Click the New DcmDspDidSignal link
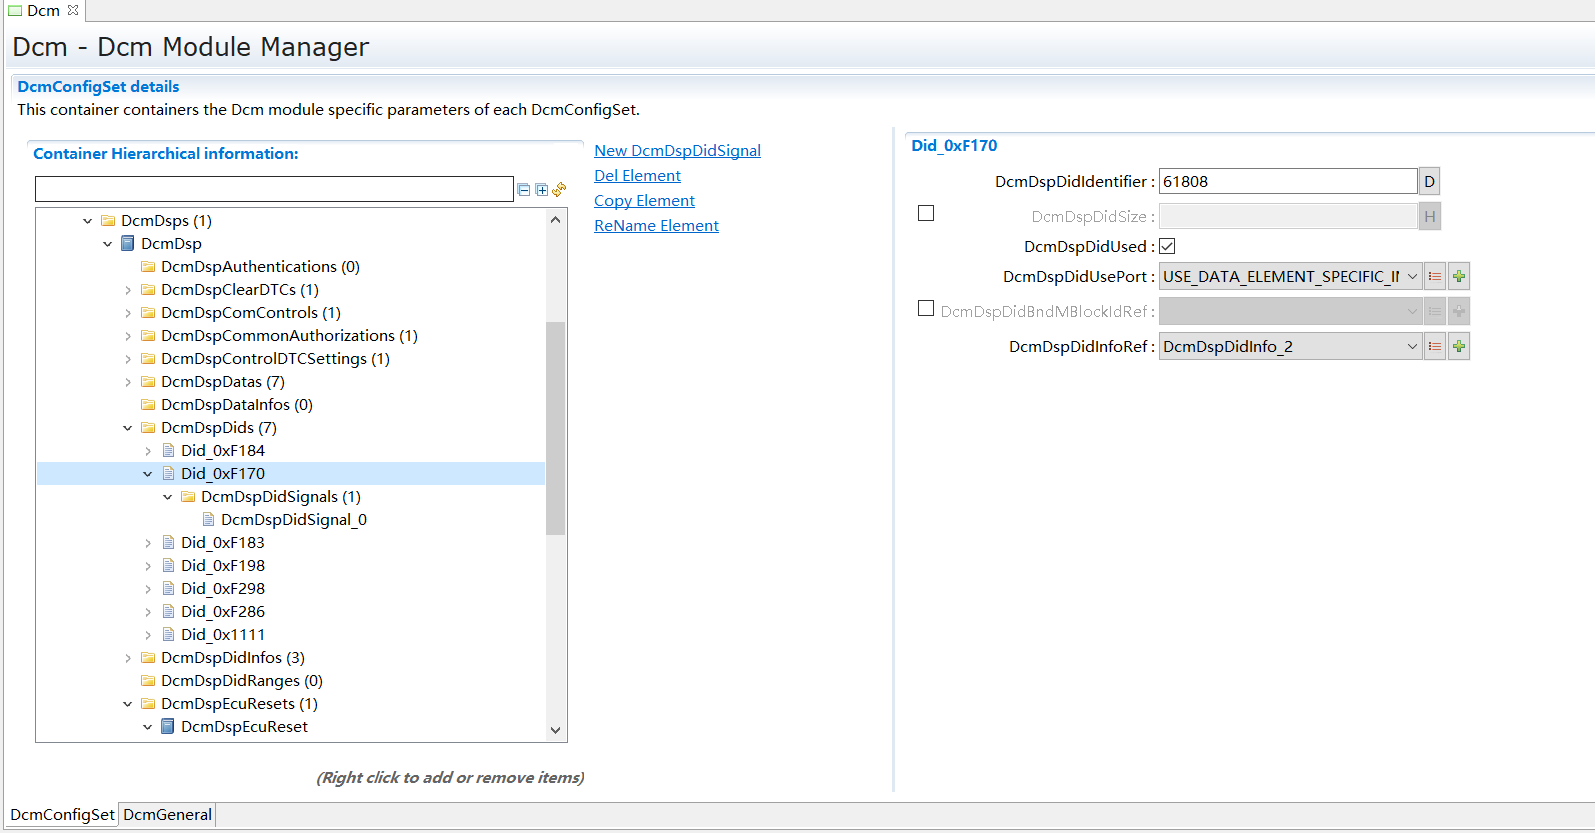The height and width of the screenshot is (833, 1595). pyautogui.click(x=677, y=151)
